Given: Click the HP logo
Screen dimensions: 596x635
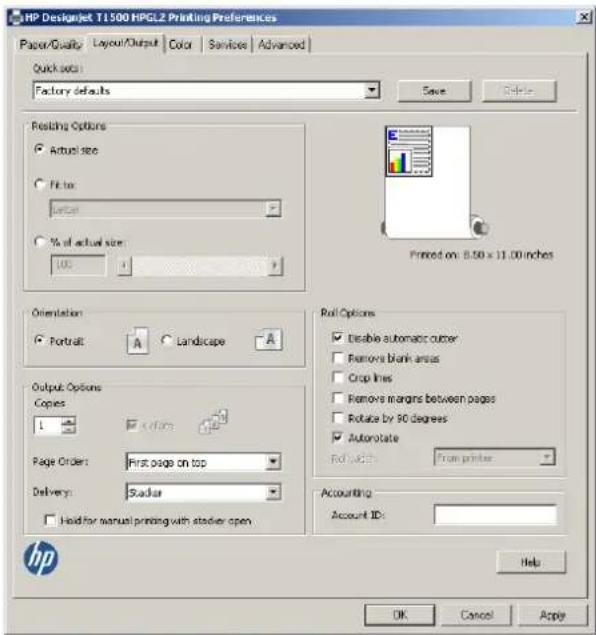Looking at the screenshot, I should coord(40,558).
